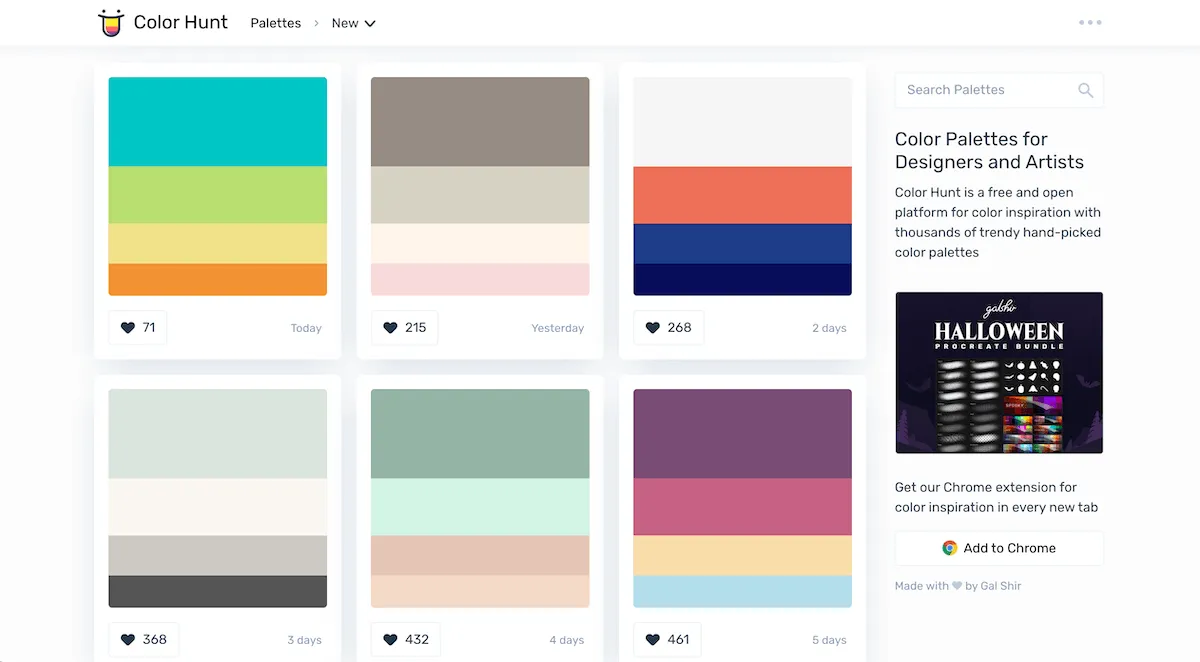This screenshot has width=1200, height=662.
Task: Click the search magnifier icon
Action: [x=1085, y=90]
